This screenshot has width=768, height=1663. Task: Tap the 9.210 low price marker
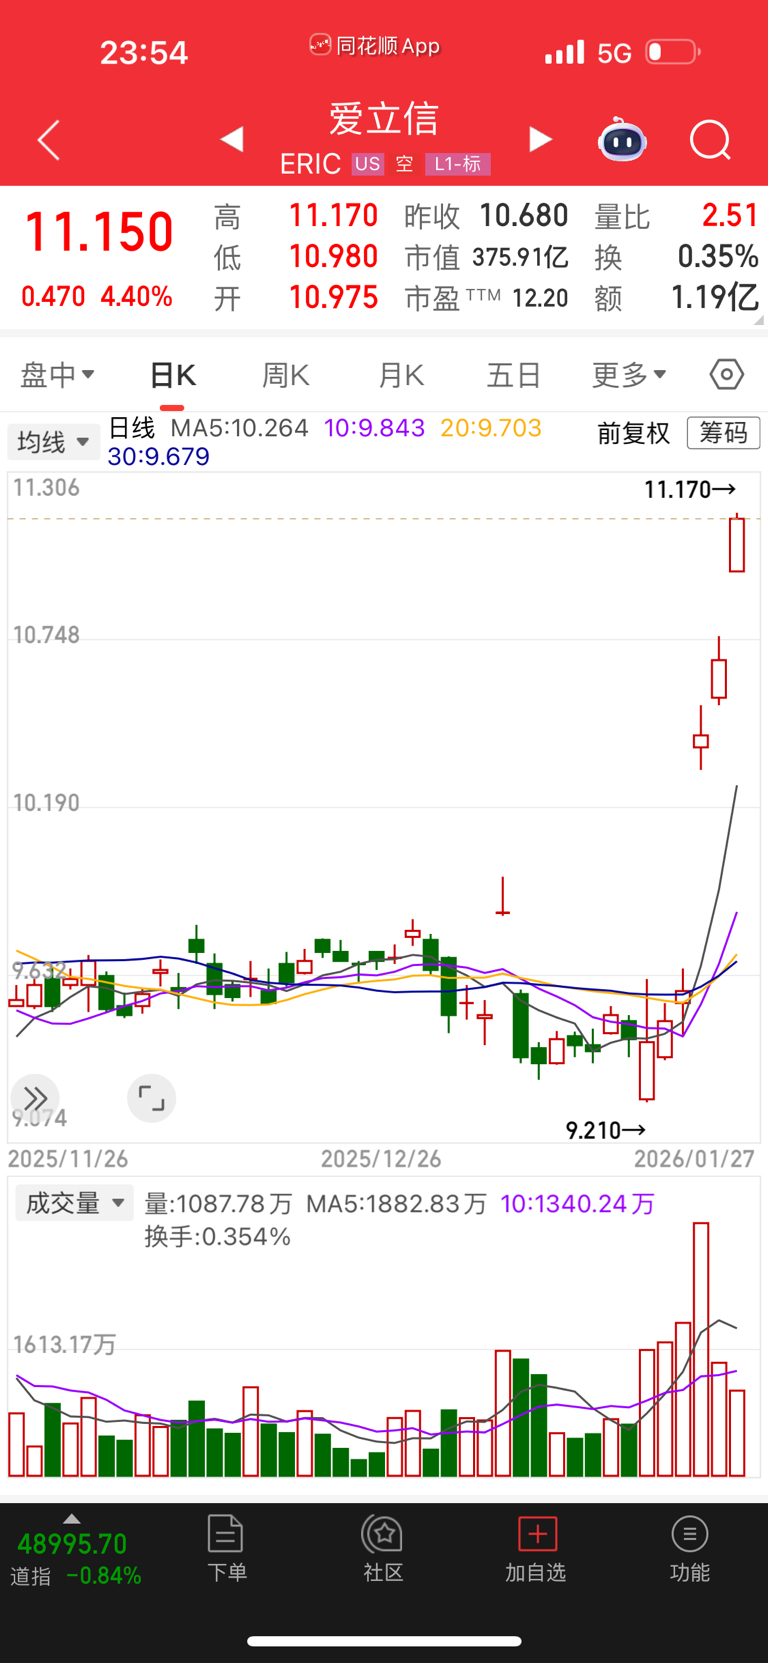605,1130
